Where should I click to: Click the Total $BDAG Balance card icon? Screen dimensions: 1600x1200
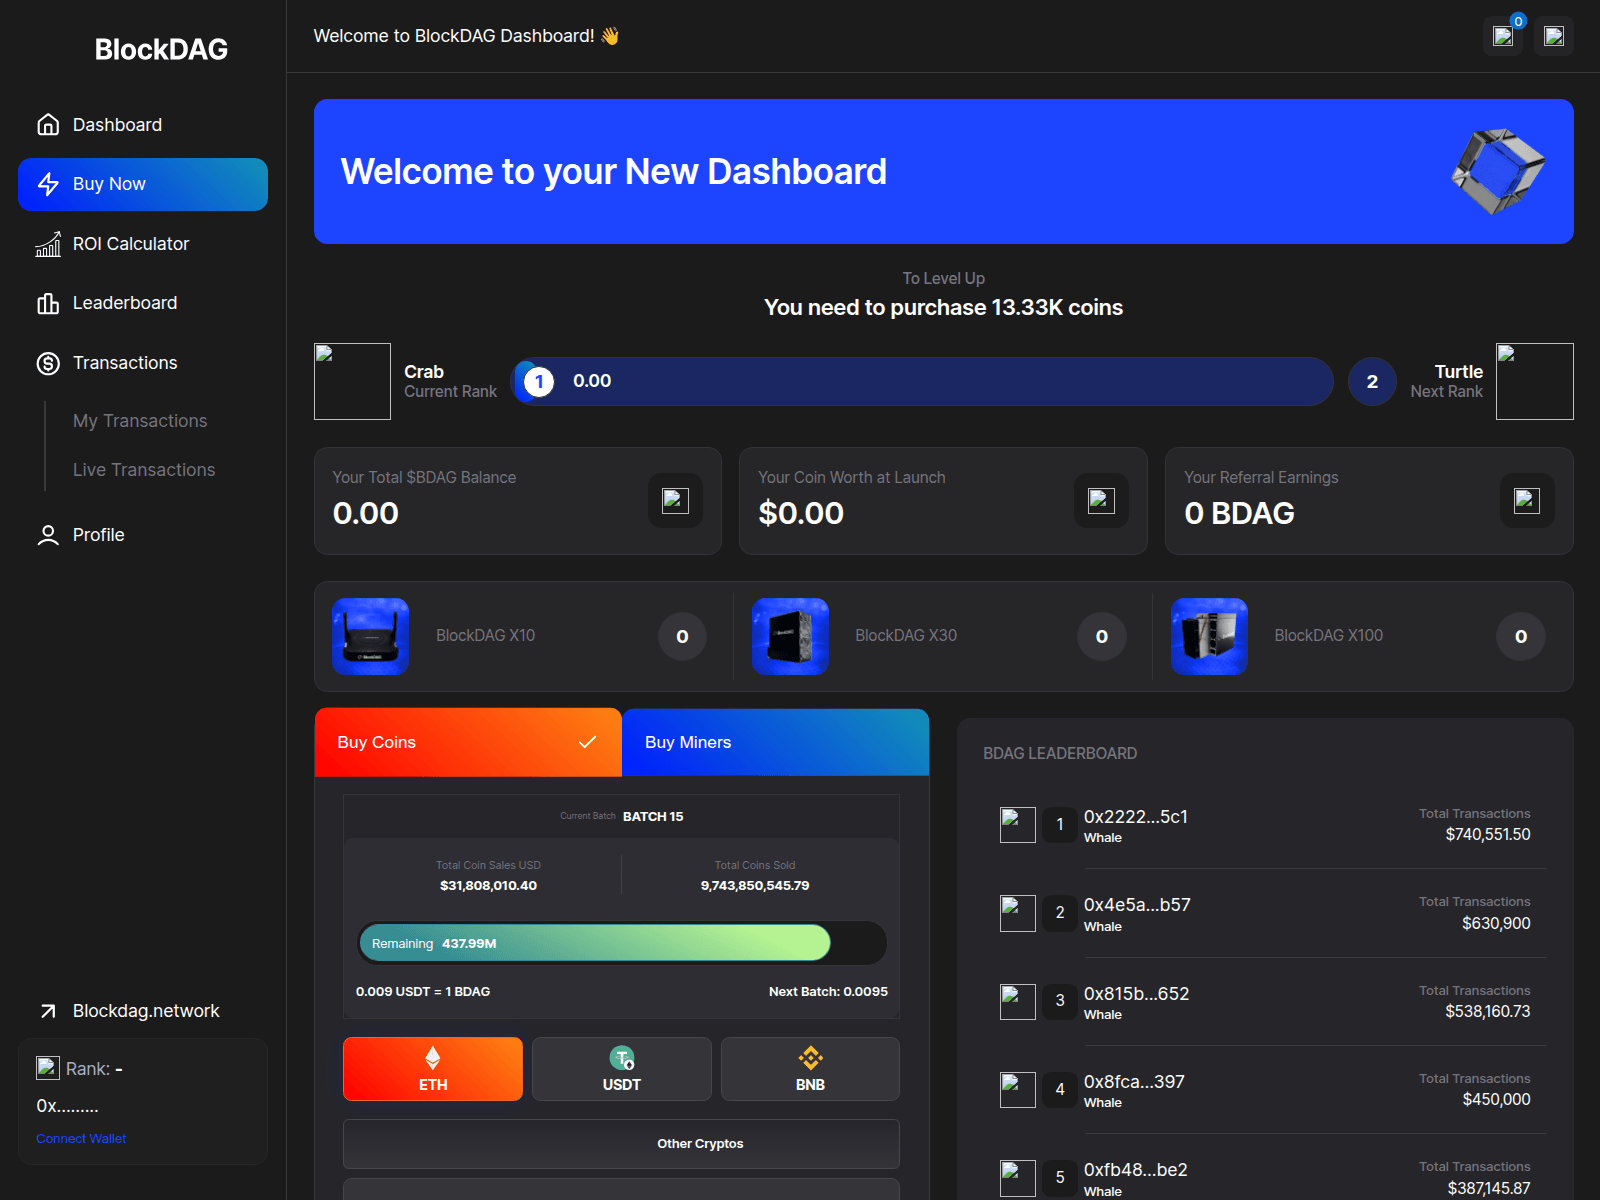675,500
